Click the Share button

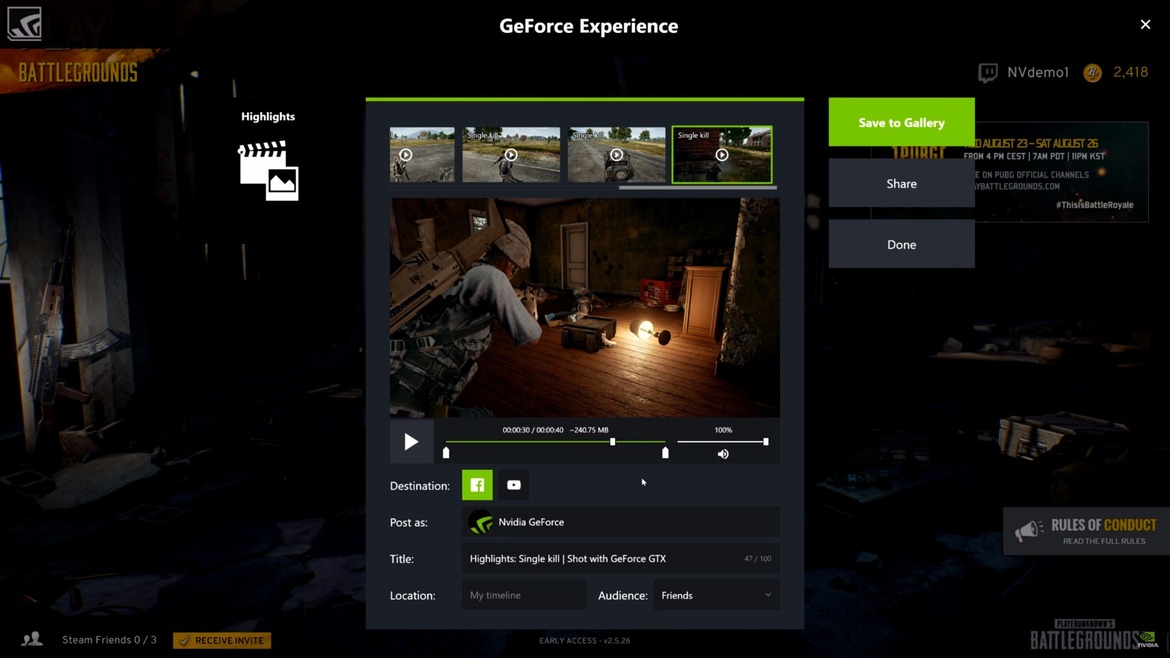(901, 184)
